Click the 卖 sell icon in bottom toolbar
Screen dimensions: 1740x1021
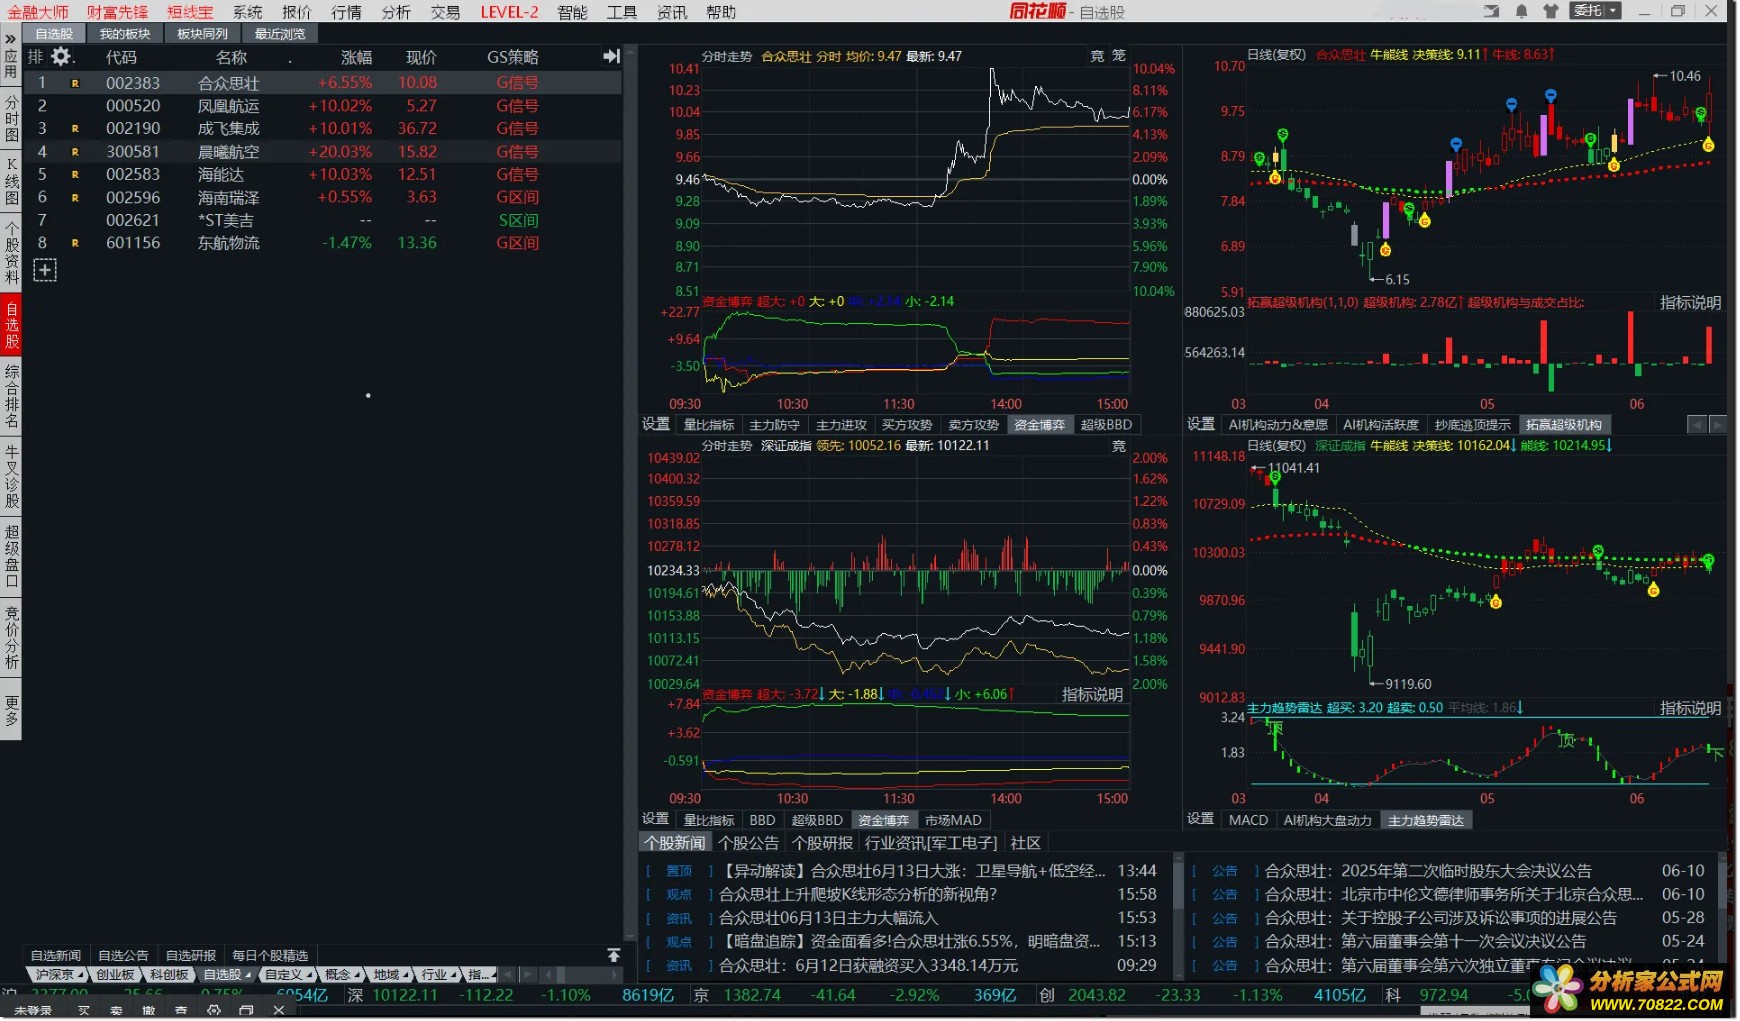click(116, 1011)
